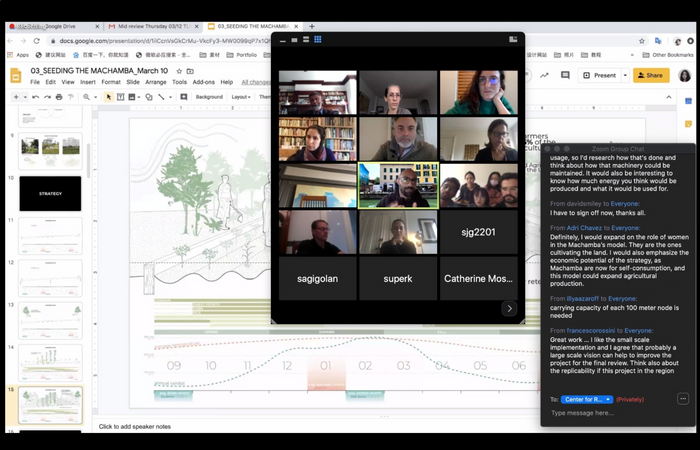This screenshot has width=700, height=450.
Task: Select the sjg2201 participant tile
Action: click(x=479, y=232)
